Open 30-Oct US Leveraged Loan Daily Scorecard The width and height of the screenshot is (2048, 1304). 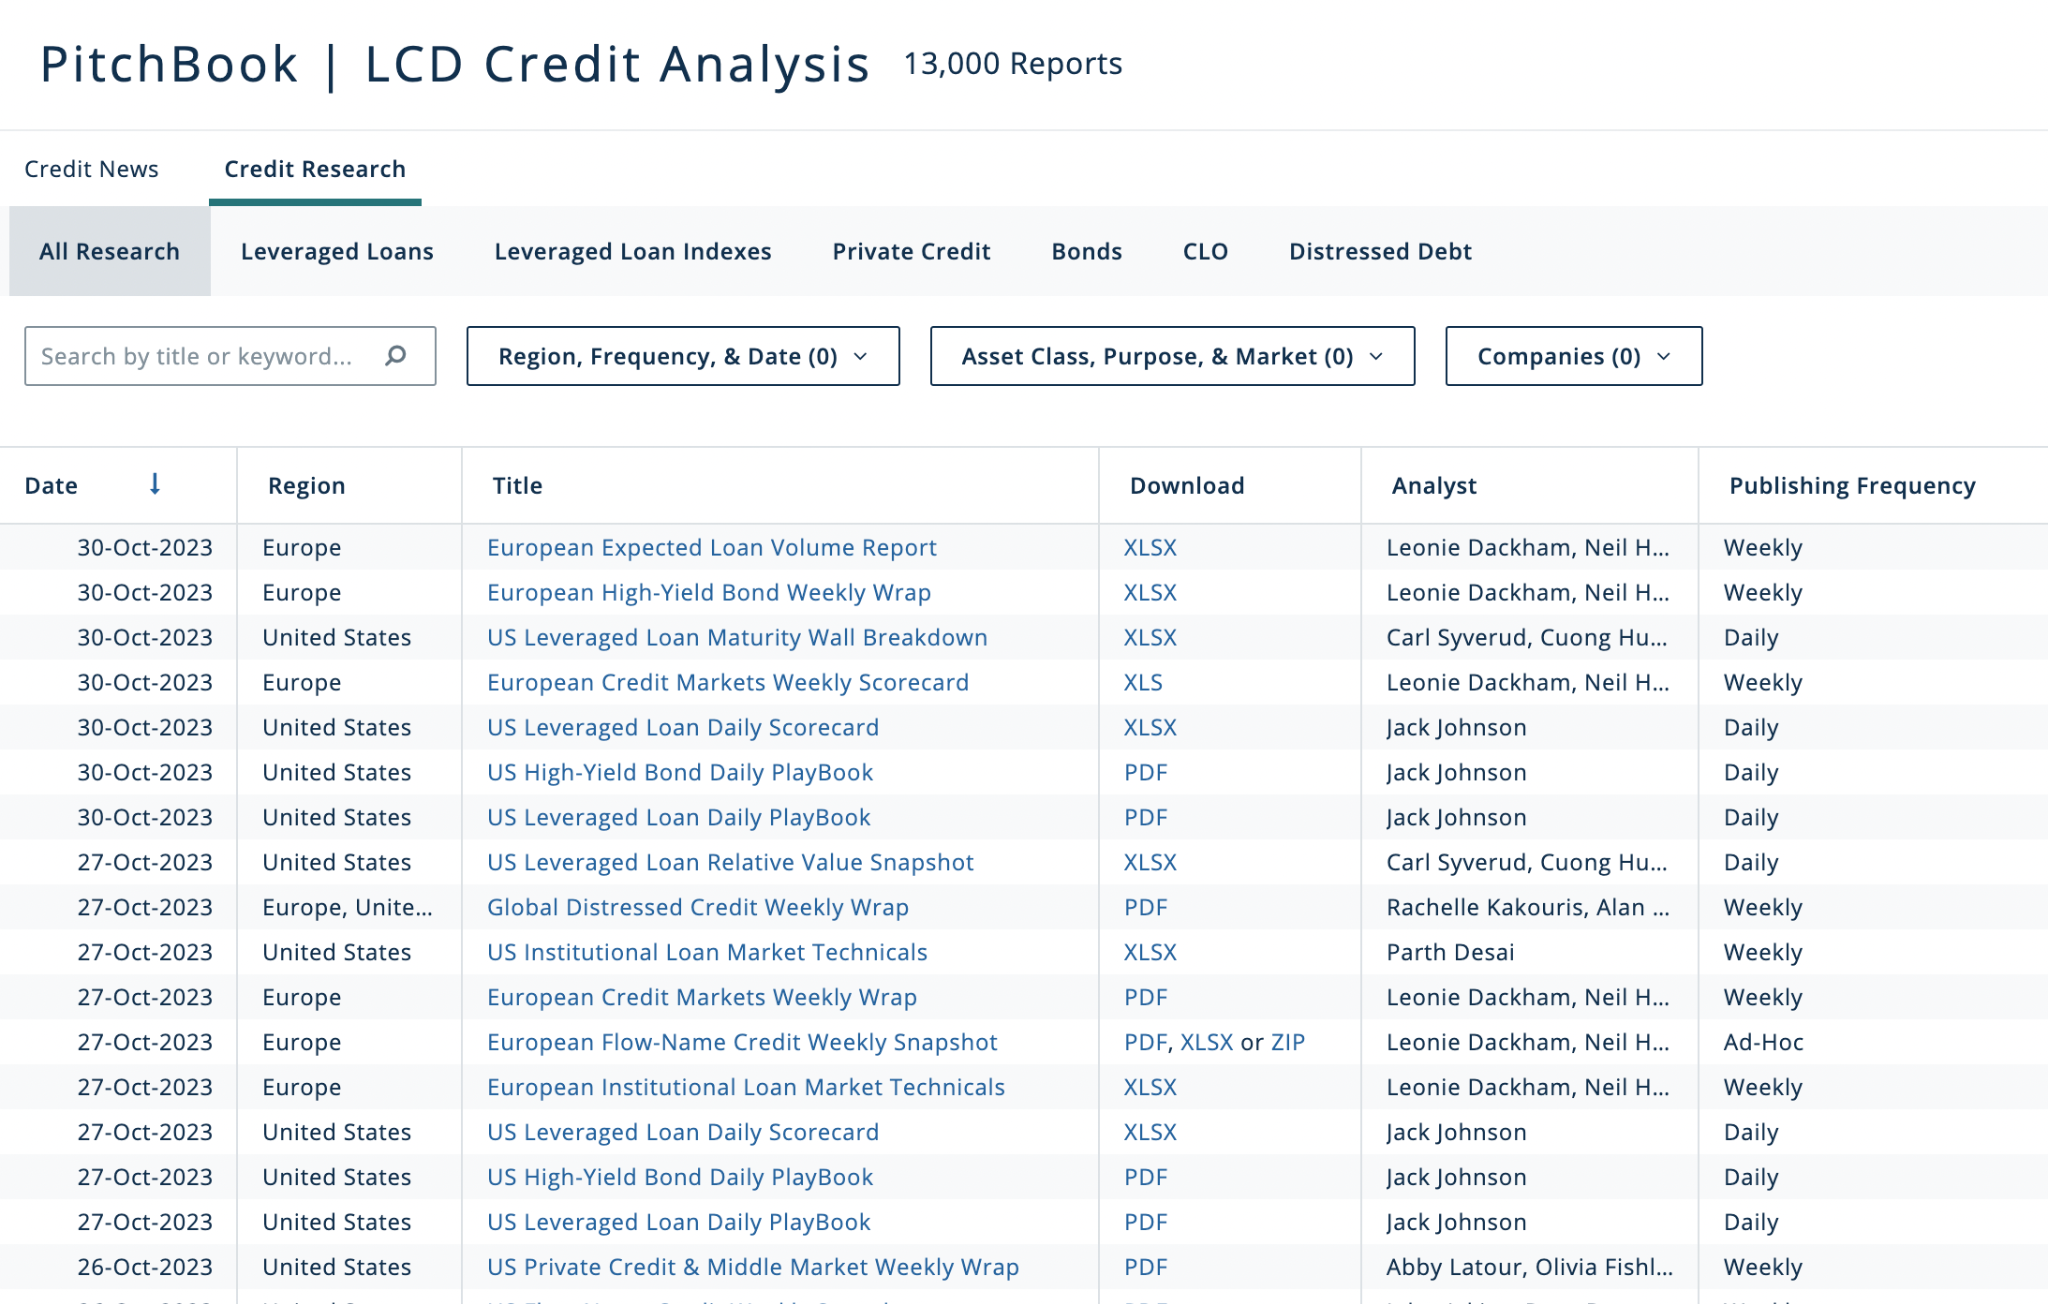683,728
